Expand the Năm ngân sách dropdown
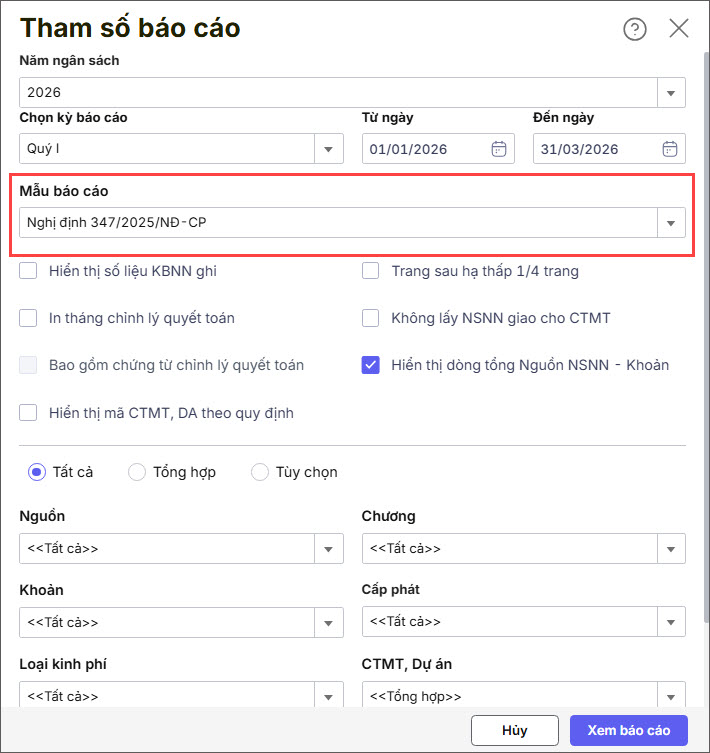 (671, 93)
